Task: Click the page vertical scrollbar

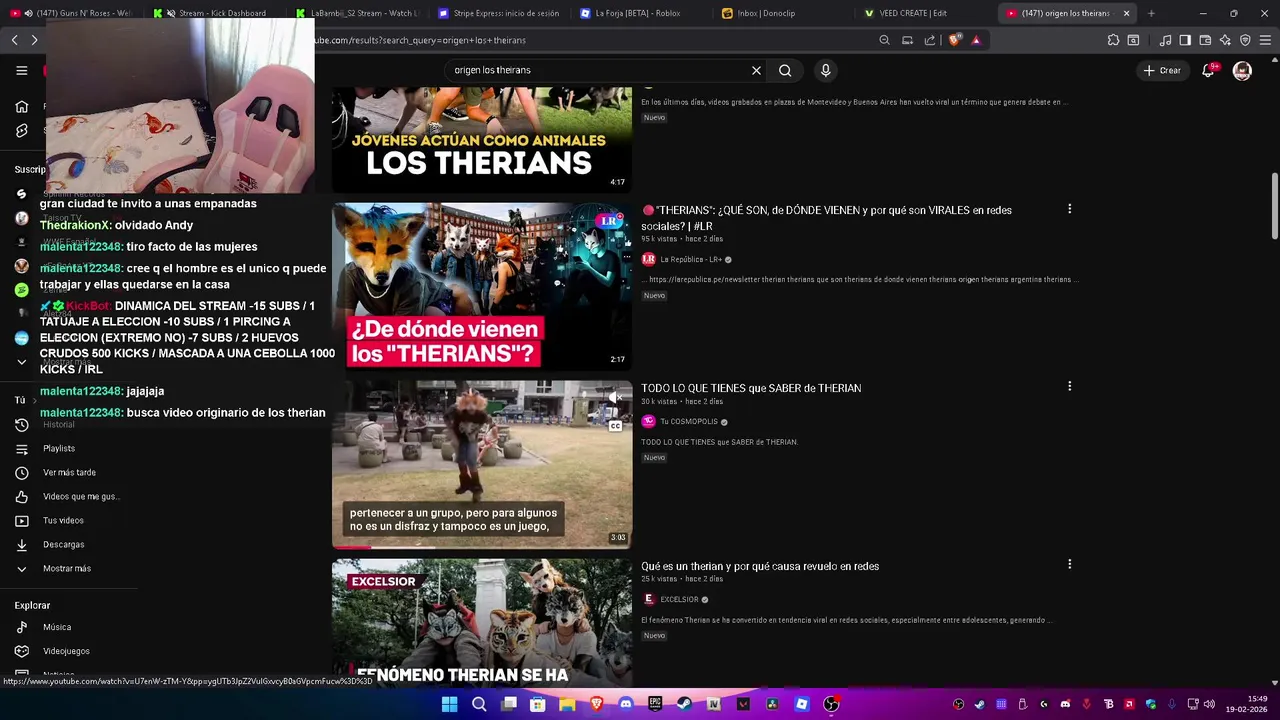Action: (x=1274, y=207)
